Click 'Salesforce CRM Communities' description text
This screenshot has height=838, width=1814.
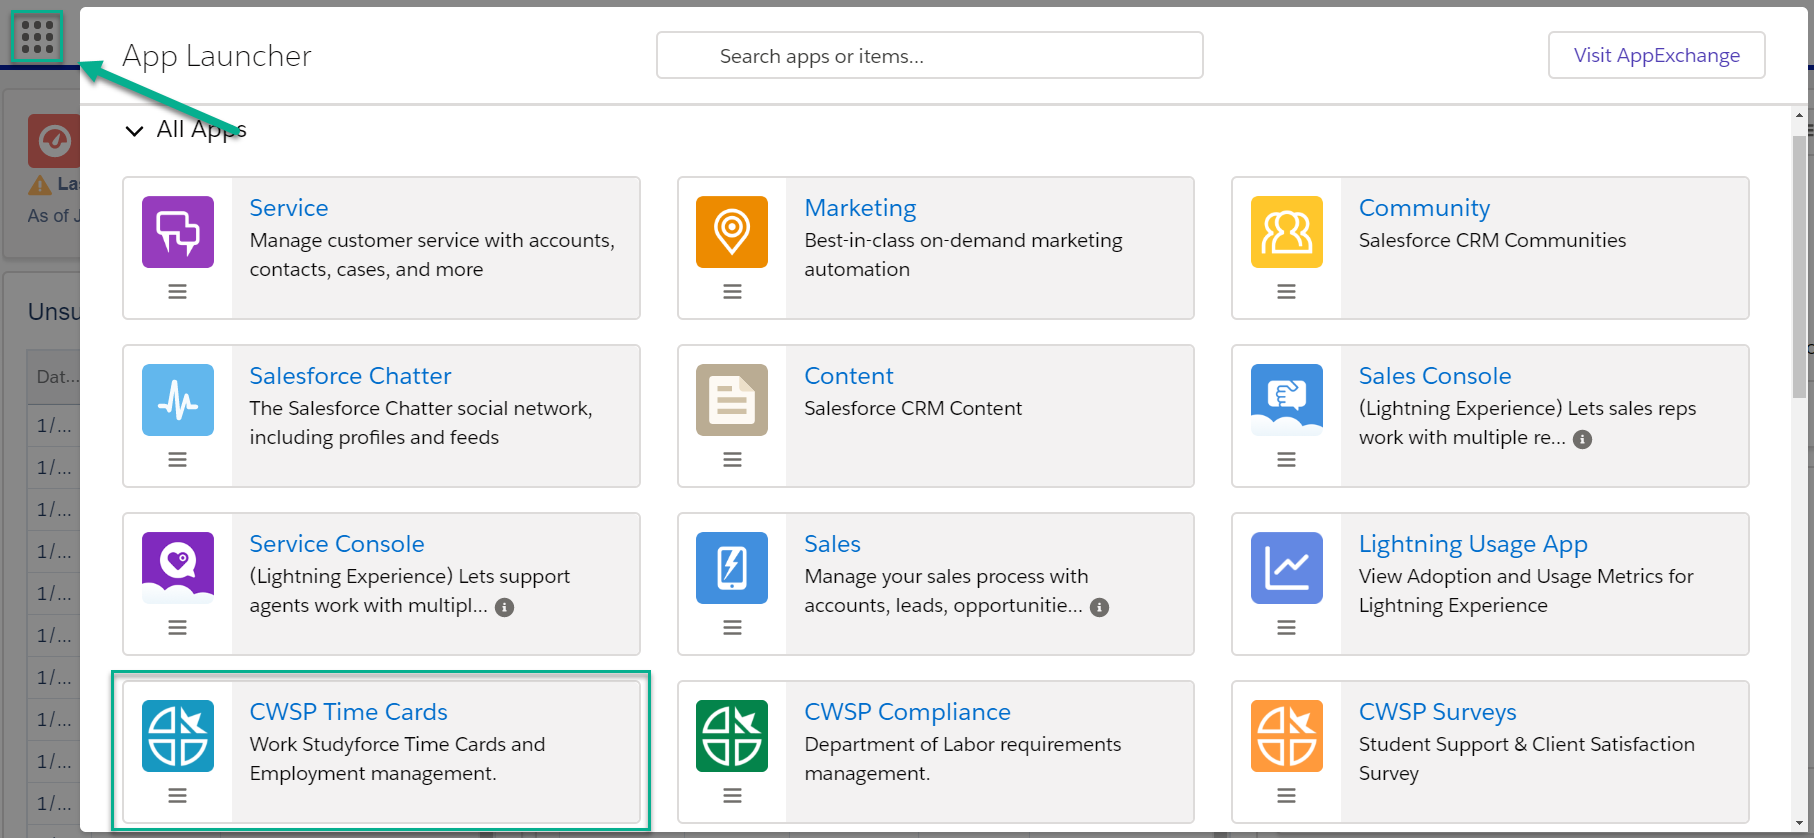(x=1492, y=240)
